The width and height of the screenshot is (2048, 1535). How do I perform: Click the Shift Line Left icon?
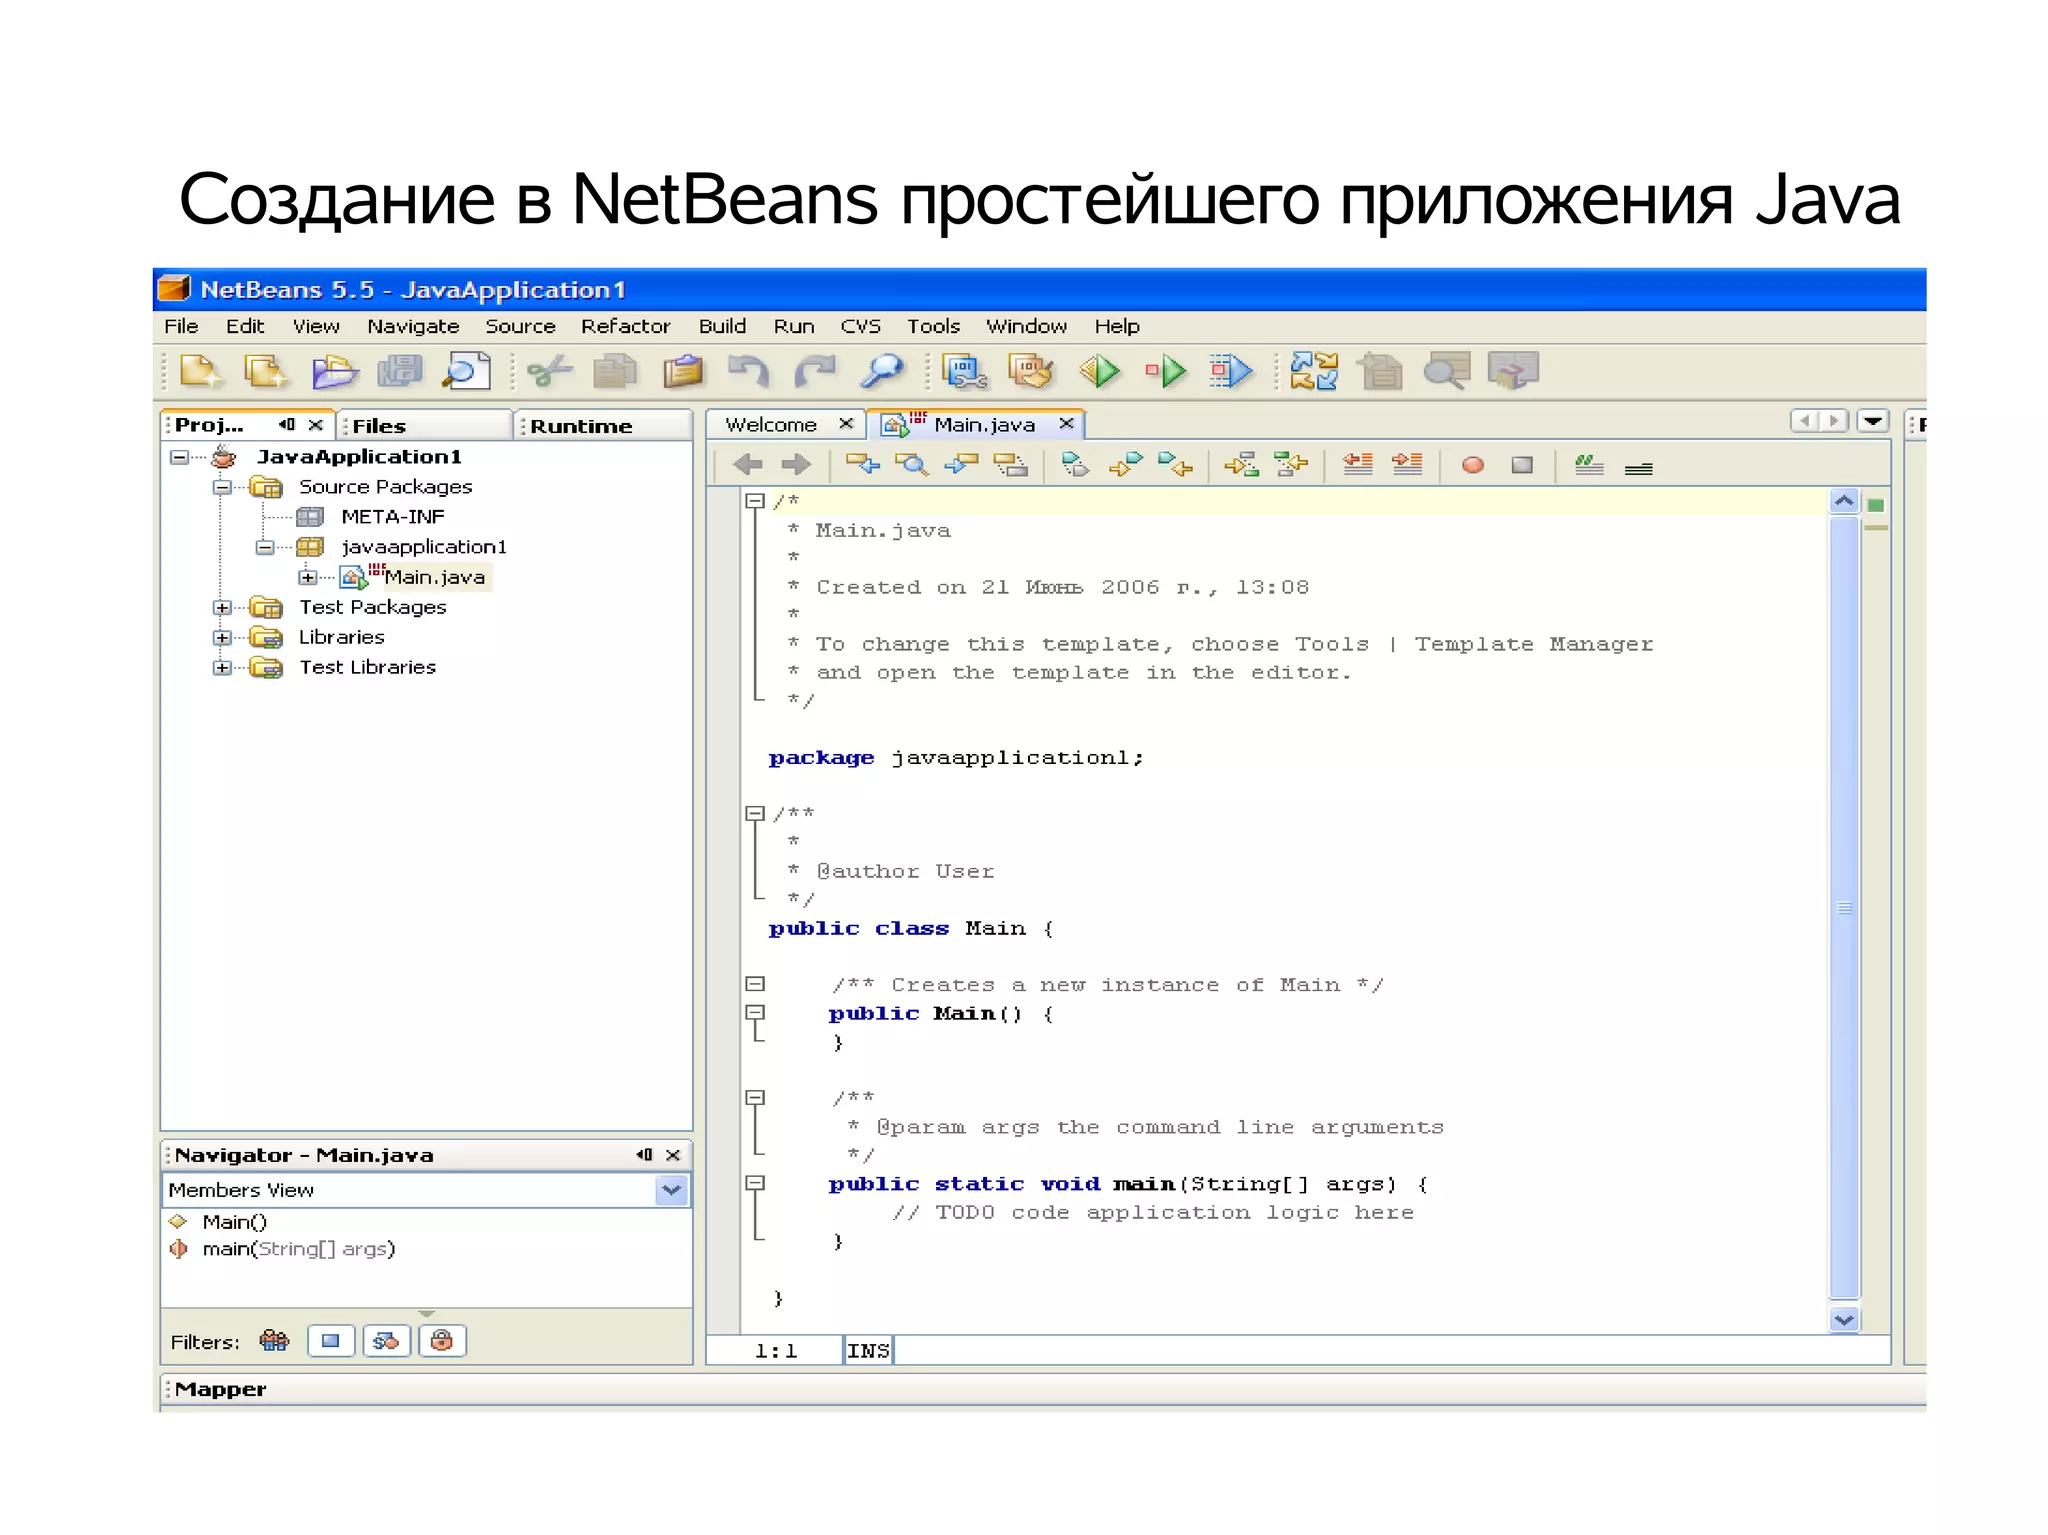tap(1357, 464)
